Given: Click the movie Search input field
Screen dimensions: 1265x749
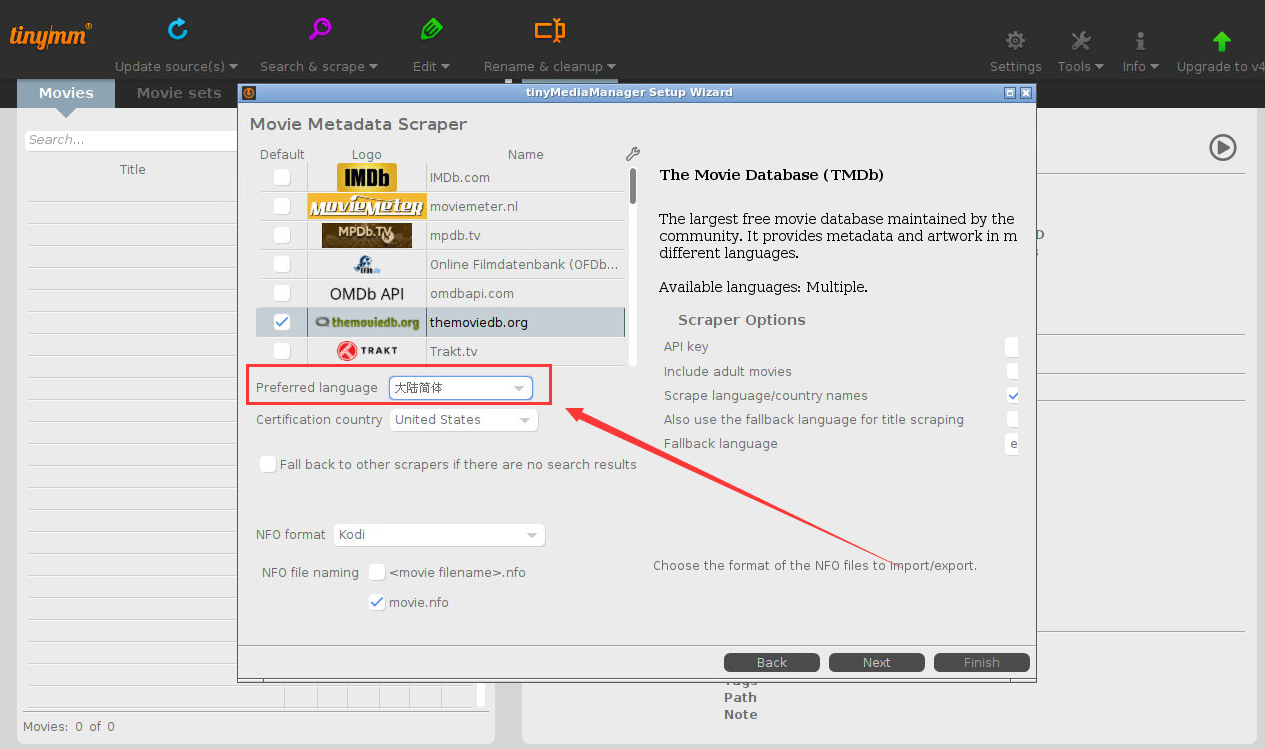Looking at the screenshot, I should [130, 140].
